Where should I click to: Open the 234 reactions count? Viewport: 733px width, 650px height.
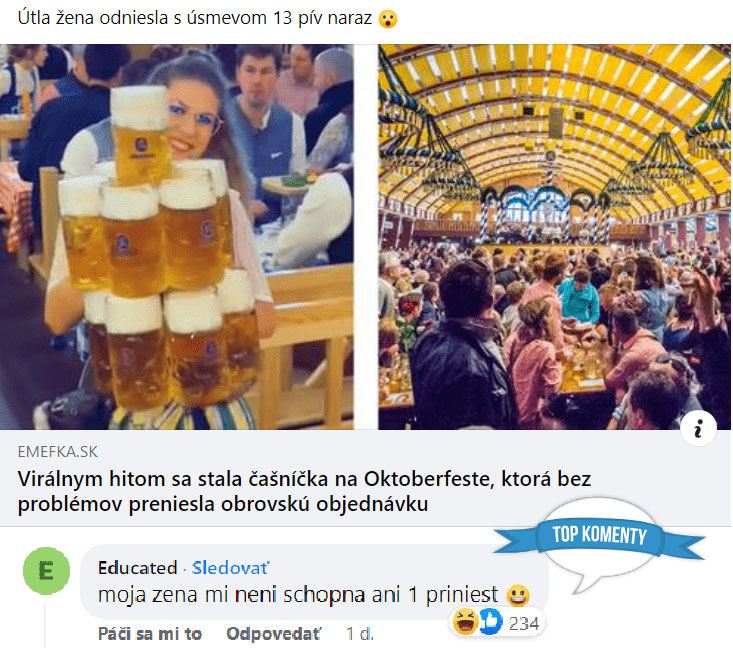524,624
